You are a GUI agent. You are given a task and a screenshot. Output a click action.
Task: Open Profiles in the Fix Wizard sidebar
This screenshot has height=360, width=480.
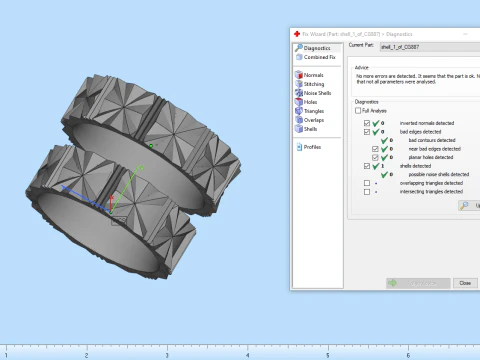pyautogui.click(x=309, y=147)
